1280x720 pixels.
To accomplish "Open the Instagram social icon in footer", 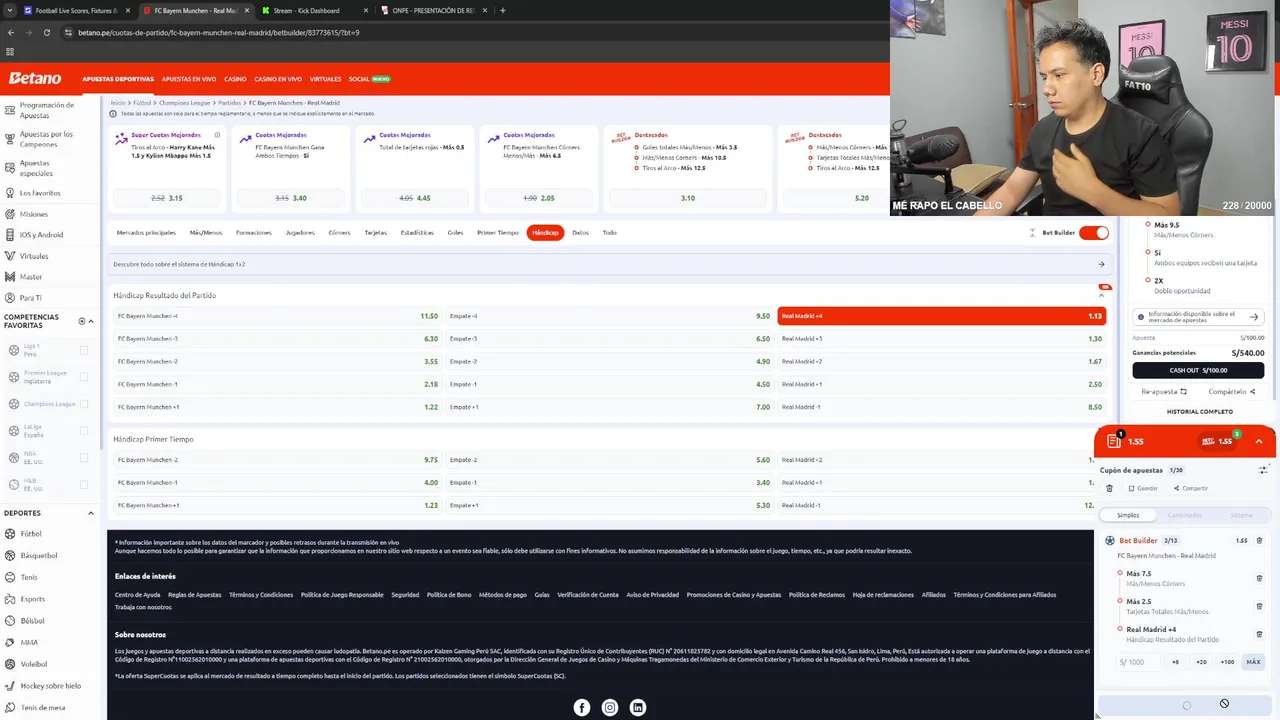I will [x=610, y=707].
